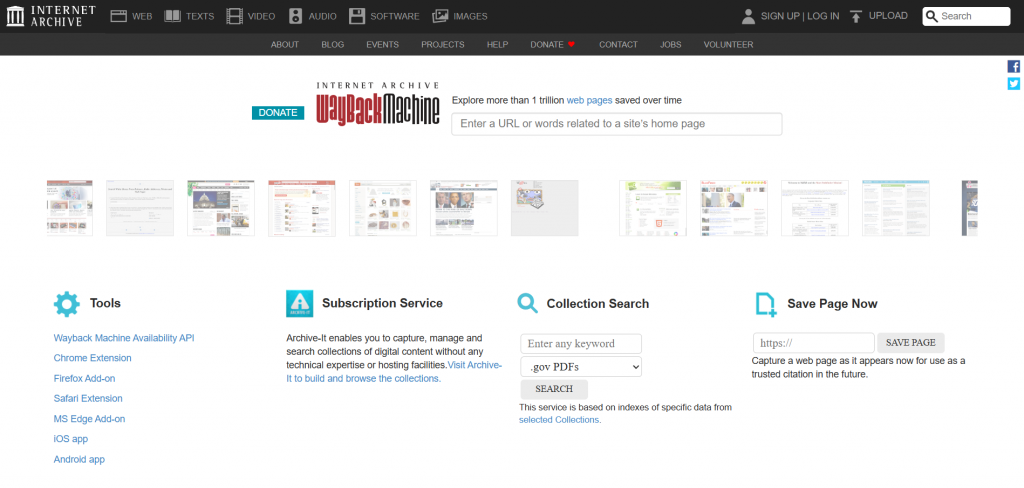Click the first archived site thumbnail
The height and width of the screenshot is (488, 1024).
click(x=69, y=208)
